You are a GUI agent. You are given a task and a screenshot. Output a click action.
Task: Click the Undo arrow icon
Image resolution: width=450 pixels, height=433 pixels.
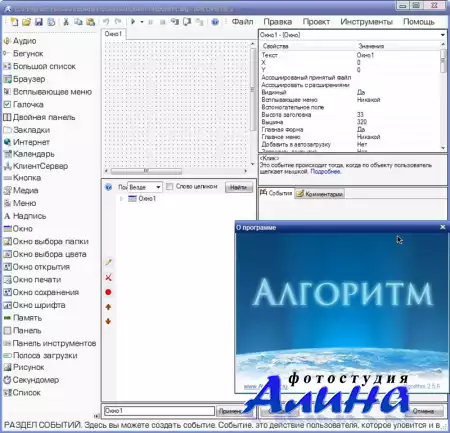click(106, 22)
